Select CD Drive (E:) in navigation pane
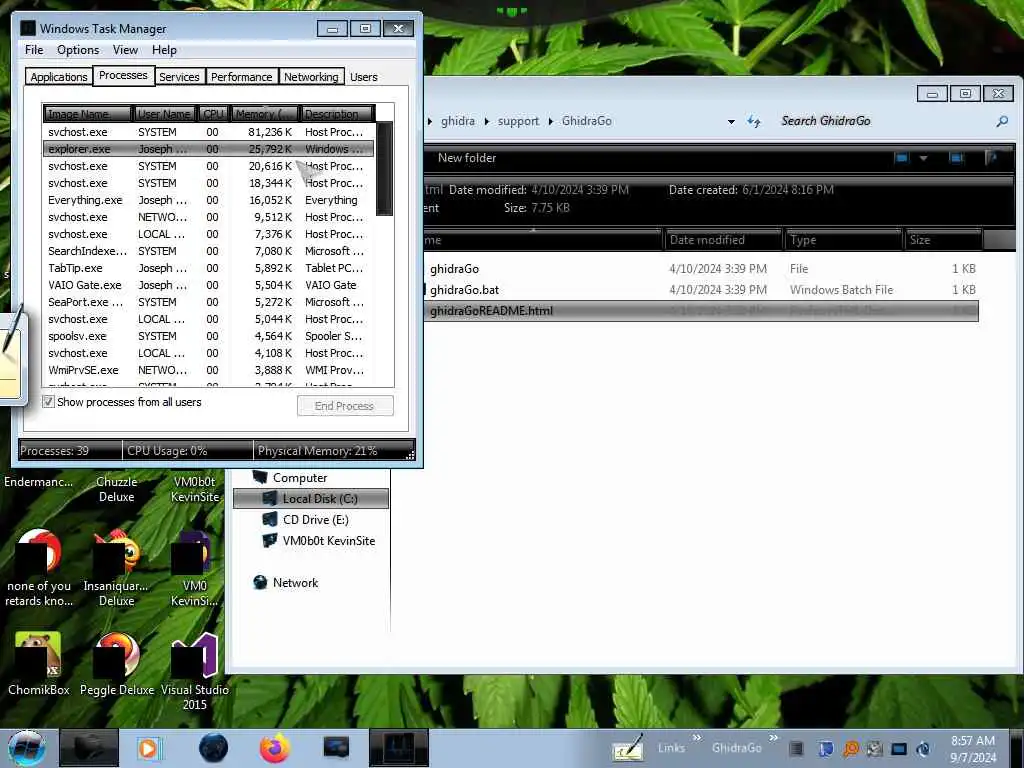1024x768 pixels. [x=306, y=520]
